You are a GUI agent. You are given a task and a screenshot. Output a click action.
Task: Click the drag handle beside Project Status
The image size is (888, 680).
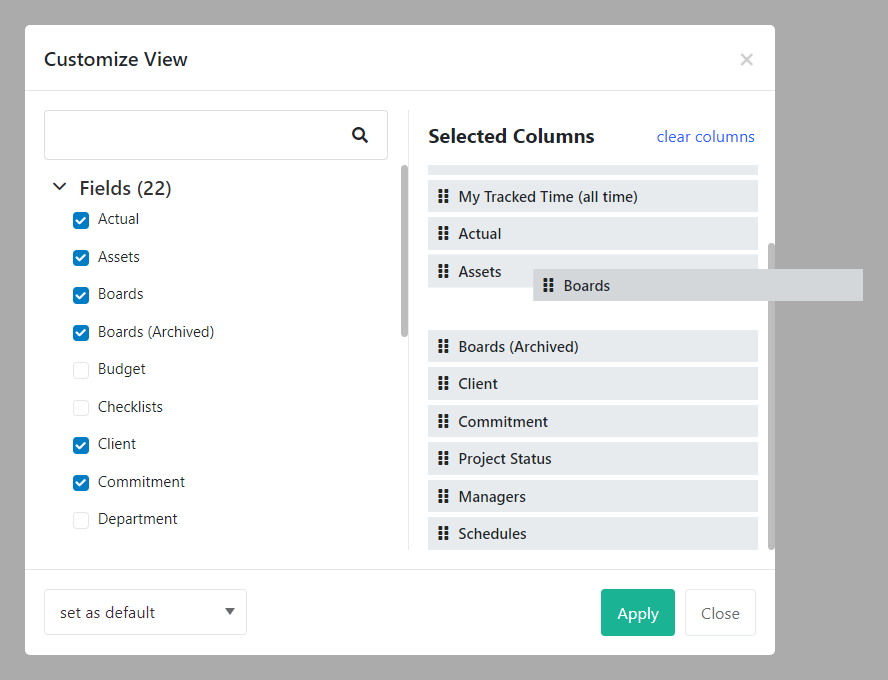tap(444, 458)
